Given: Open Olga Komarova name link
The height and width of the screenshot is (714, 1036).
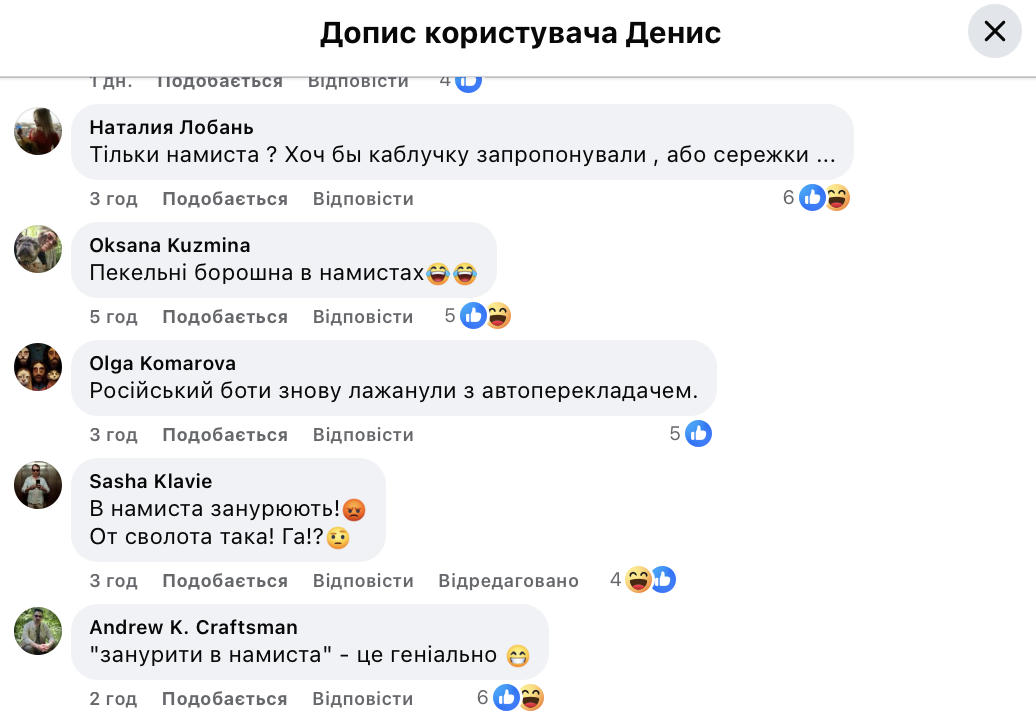Looking at the screenshot, I should (x=163, y=363).
